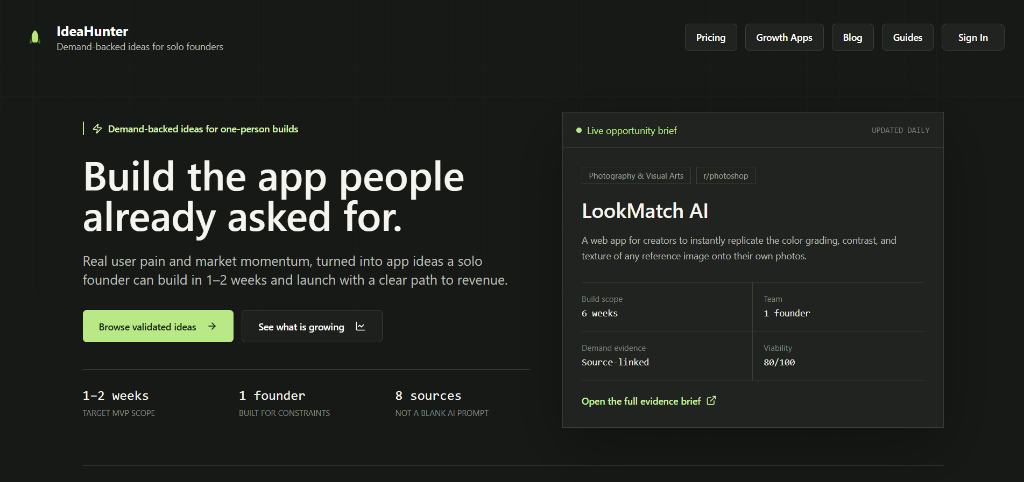1024x482 pixels.
Task: Click the Sign In button
Action: (973, 37)
